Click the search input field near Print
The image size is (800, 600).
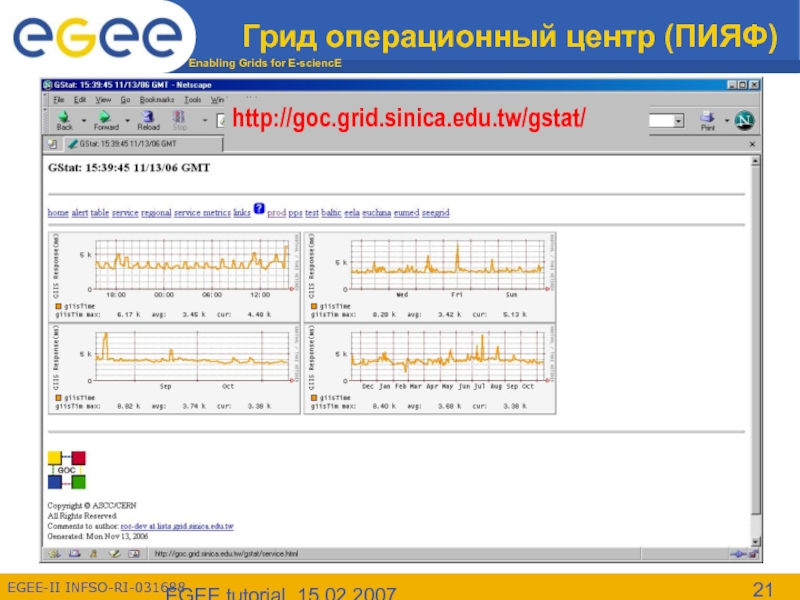click(661, 121)
